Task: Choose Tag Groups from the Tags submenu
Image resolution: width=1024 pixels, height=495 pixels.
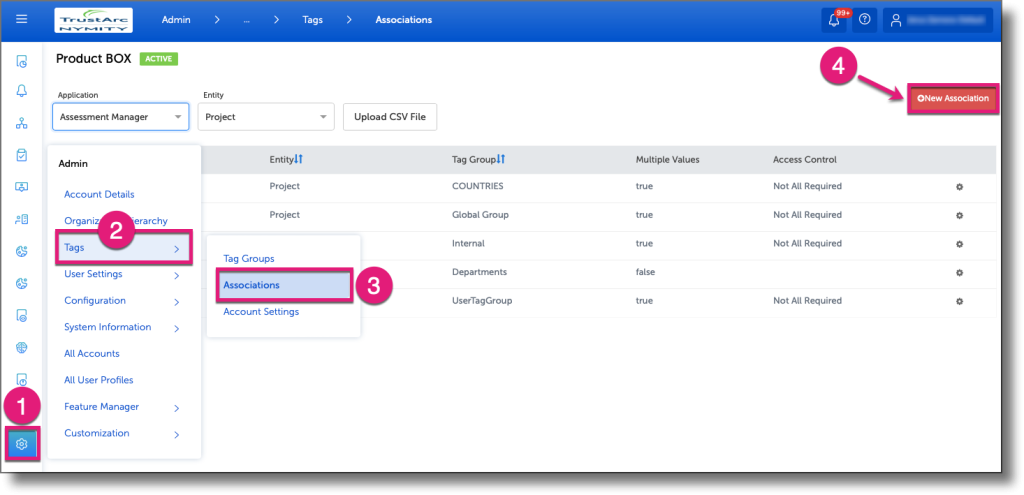Action: click(x=249, y=259)
